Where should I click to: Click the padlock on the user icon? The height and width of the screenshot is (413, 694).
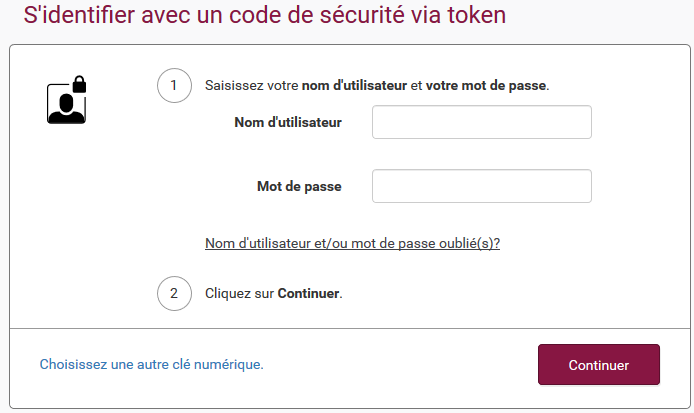(79, 85)
